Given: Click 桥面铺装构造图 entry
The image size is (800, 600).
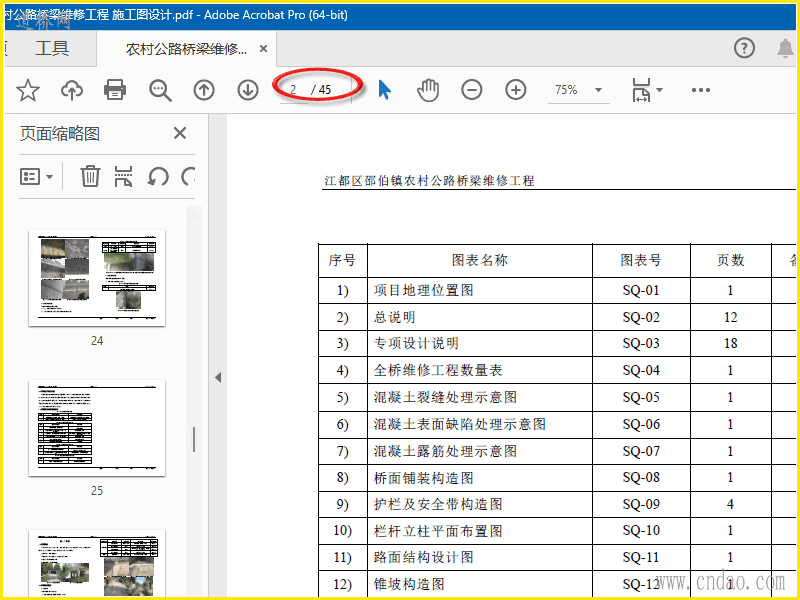Looking at the screenshot, I should click(423, 478).
